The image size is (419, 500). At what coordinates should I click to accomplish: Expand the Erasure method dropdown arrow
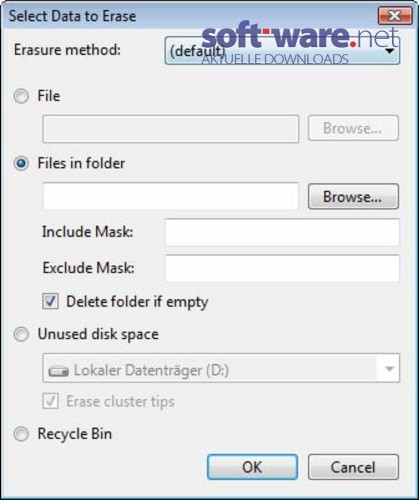[389, 51]
